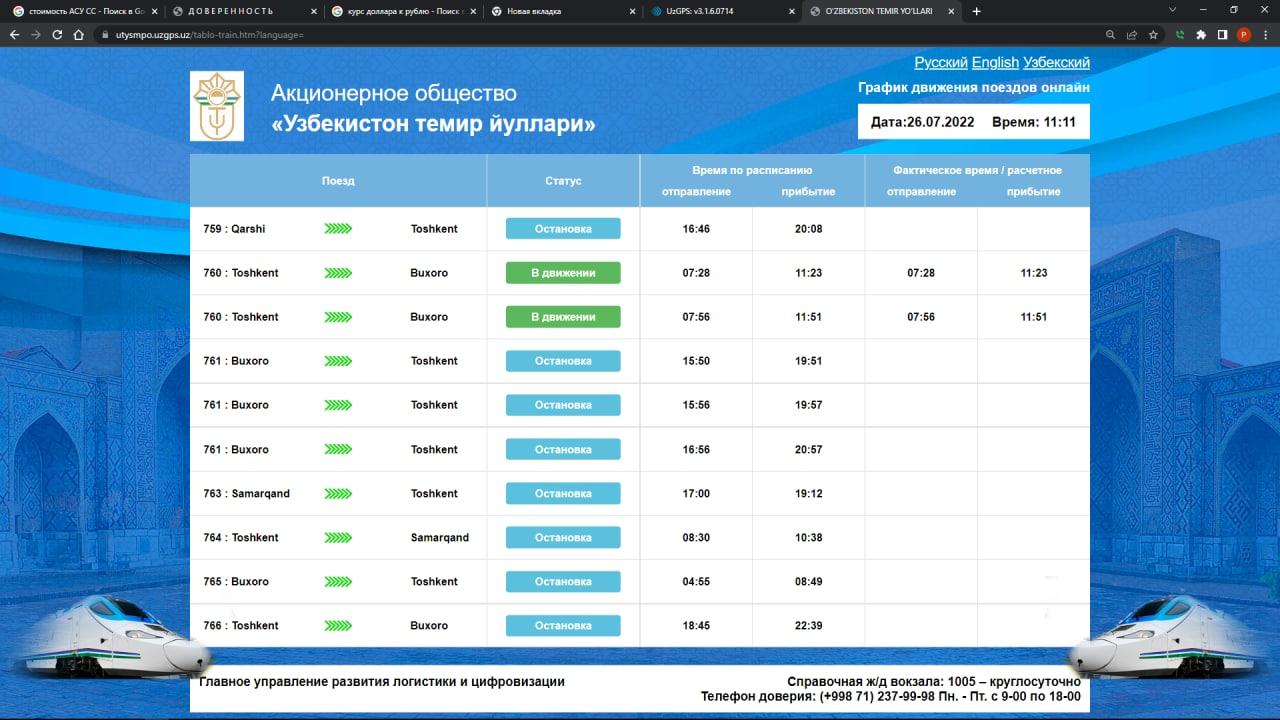The image size is (1280, 720).
Task: Click the browser back arrow
Action: coord(14,34)
